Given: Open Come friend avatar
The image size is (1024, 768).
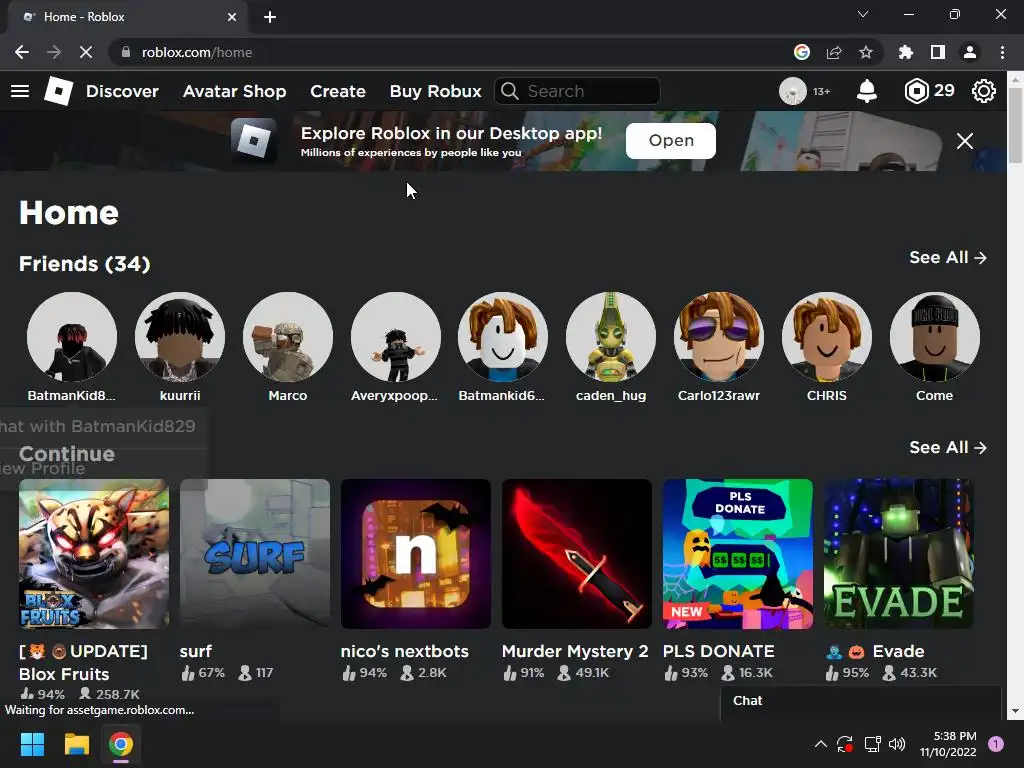Looking at the screenshot, I should [x=935, y=337].
